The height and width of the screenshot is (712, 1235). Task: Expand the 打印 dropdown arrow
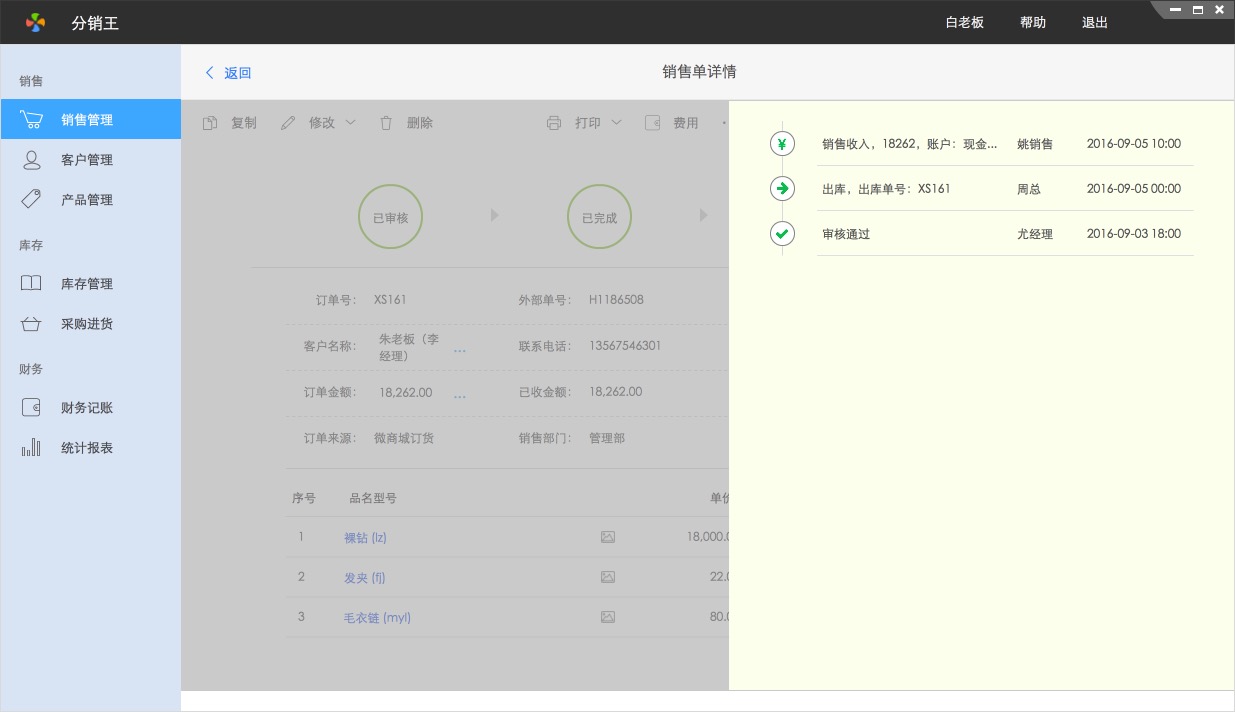pos(616,123)
